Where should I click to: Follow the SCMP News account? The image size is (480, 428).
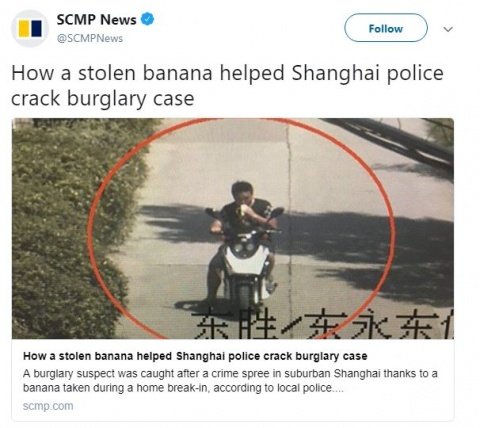point(386,28)
